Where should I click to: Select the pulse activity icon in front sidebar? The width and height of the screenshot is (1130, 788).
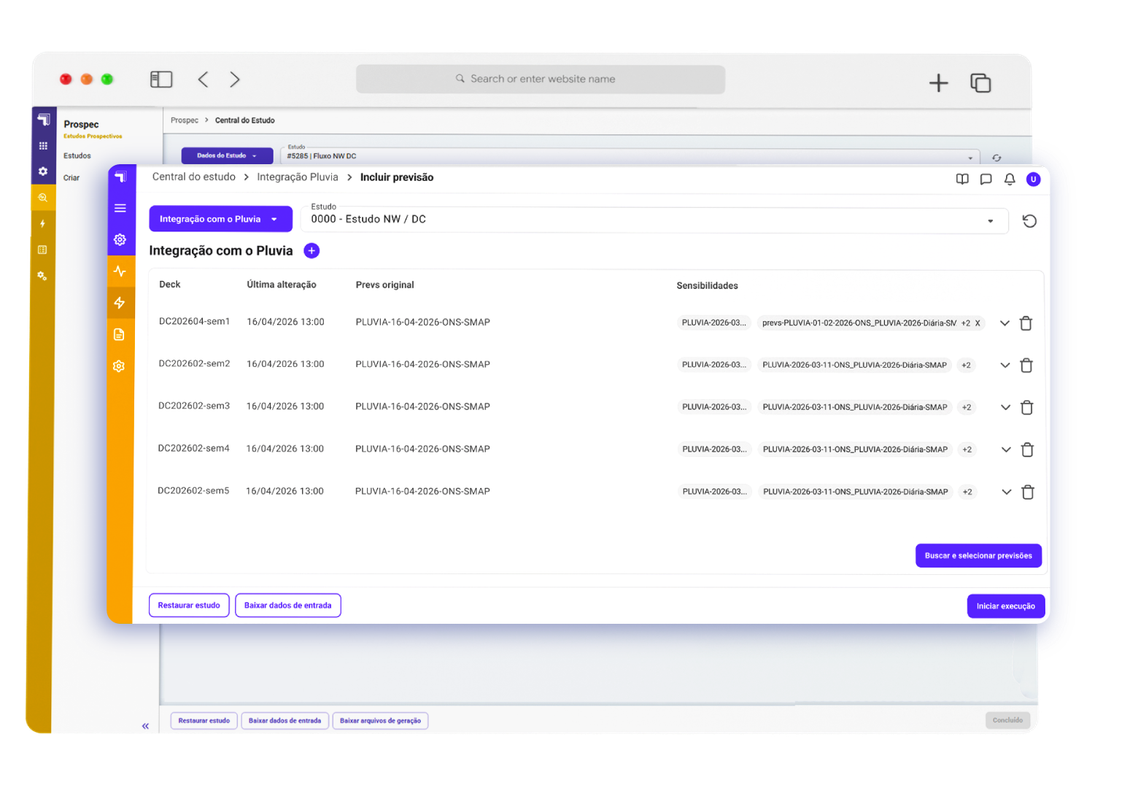[x=120, y=272]
